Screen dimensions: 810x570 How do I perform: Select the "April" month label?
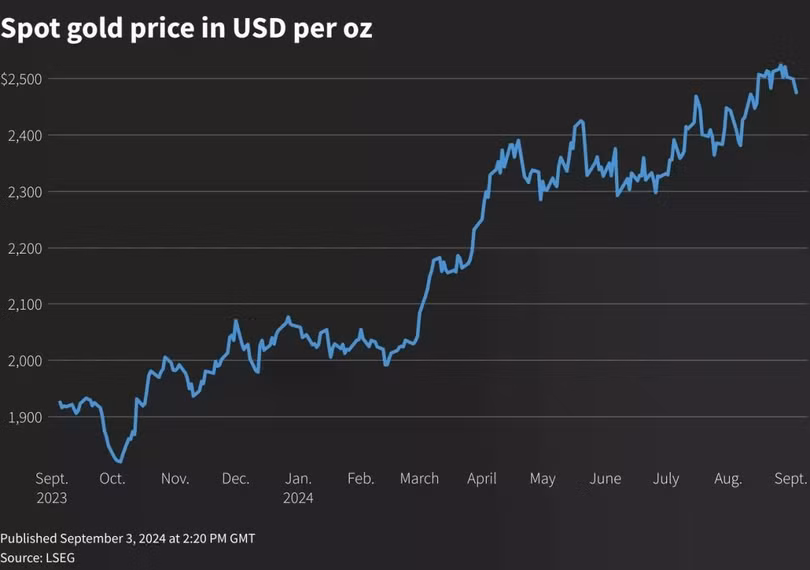[x=482, y=479]
